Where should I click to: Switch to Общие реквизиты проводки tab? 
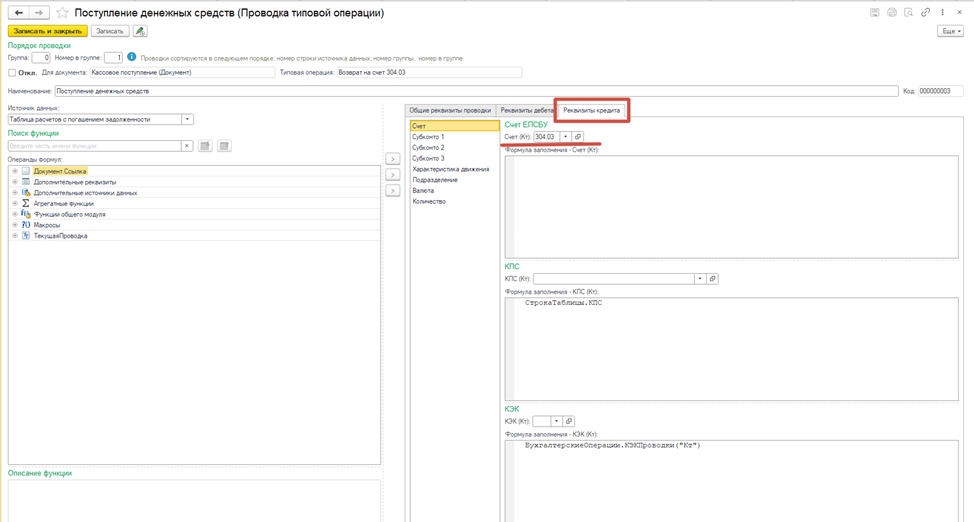pyautogui.click(x=450, y=111)
